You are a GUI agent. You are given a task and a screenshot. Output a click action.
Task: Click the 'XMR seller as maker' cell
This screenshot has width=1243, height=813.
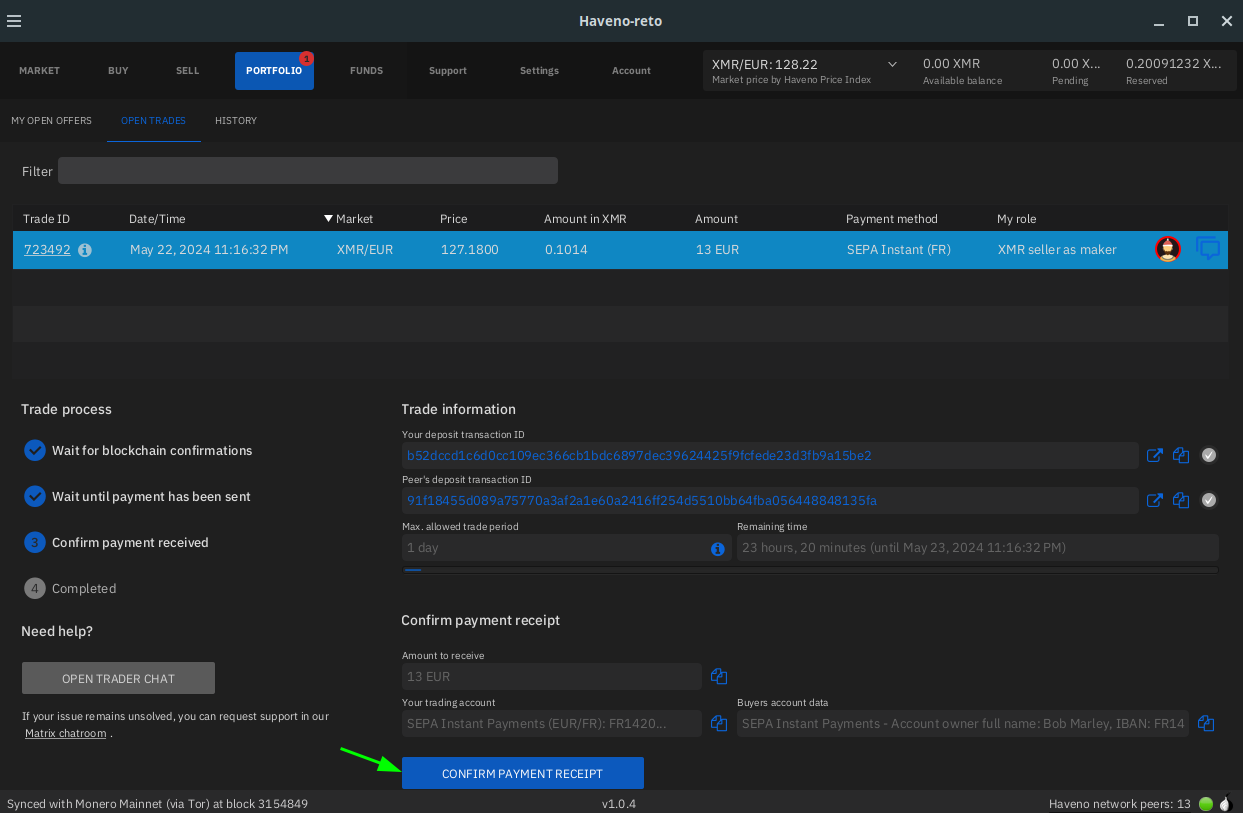tap(1057, 250)
